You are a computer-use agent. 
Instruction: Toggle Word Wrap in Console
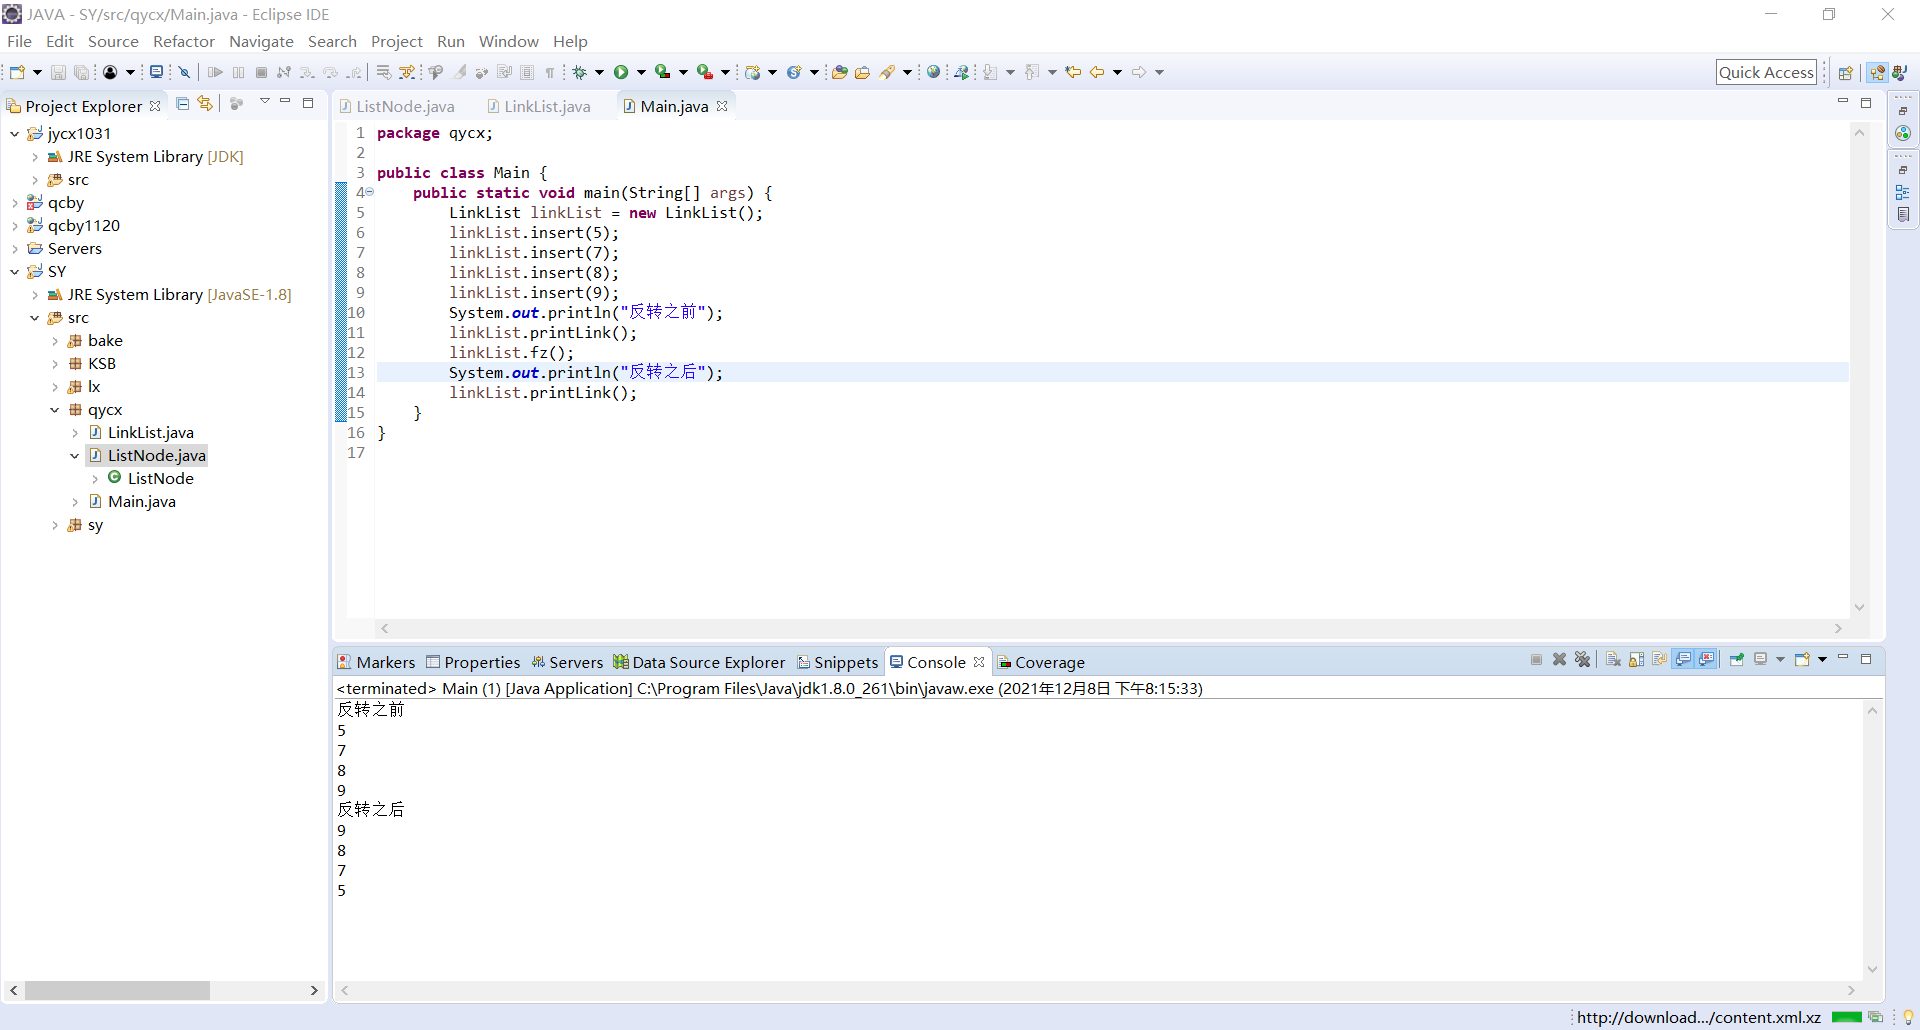[x=1660, y=660]
